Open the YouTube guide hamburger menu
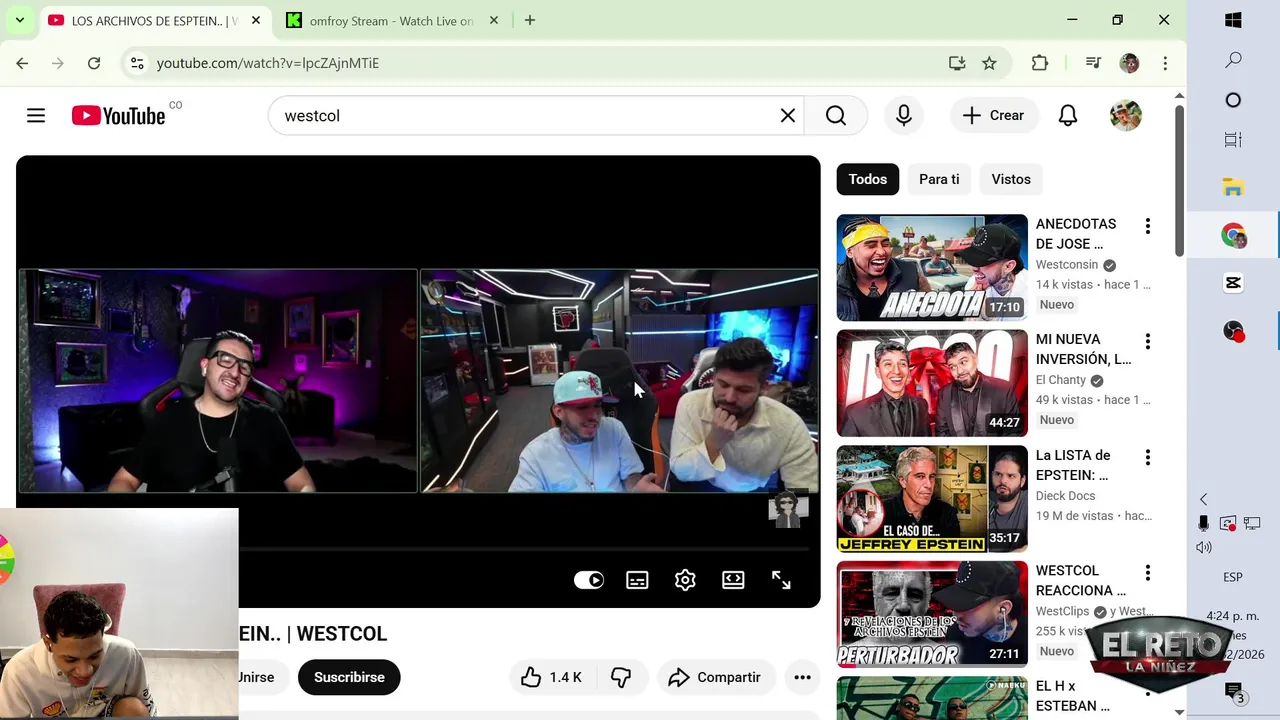The image size is (1280, 720). coord(36,116)
